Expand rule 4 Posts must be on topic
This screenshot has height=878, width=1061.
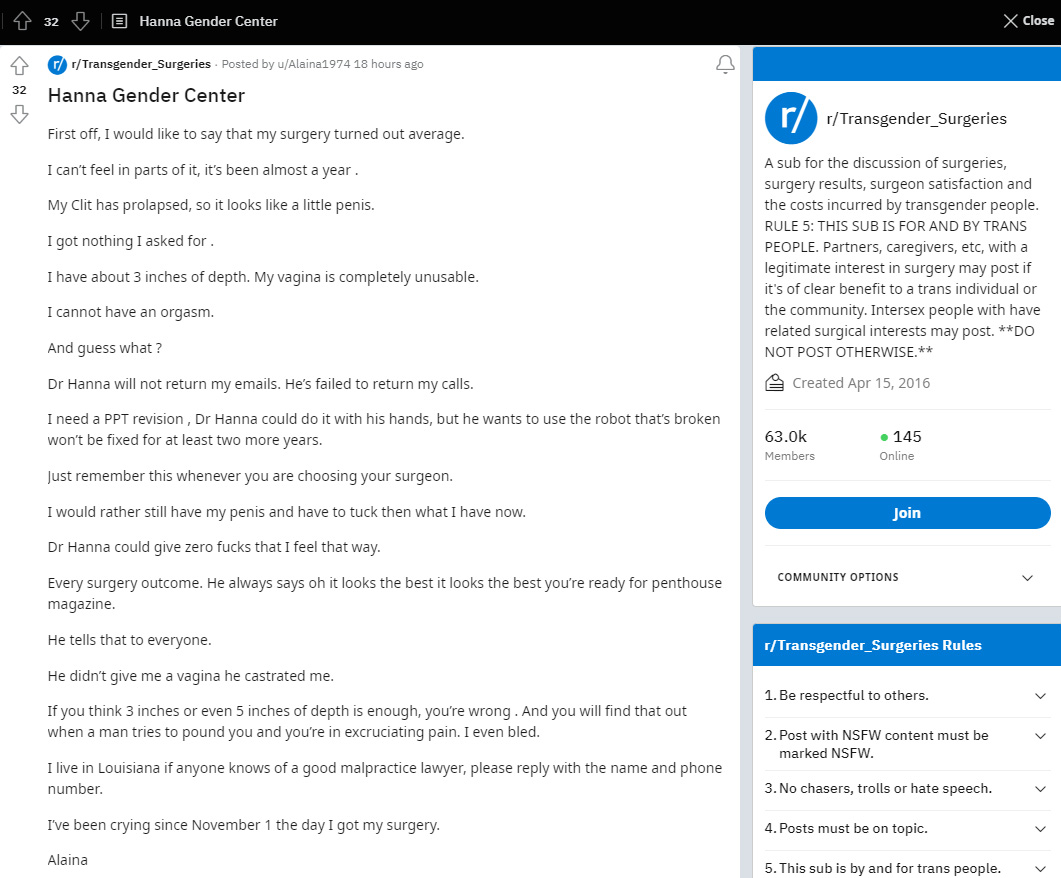click(906, 829)
